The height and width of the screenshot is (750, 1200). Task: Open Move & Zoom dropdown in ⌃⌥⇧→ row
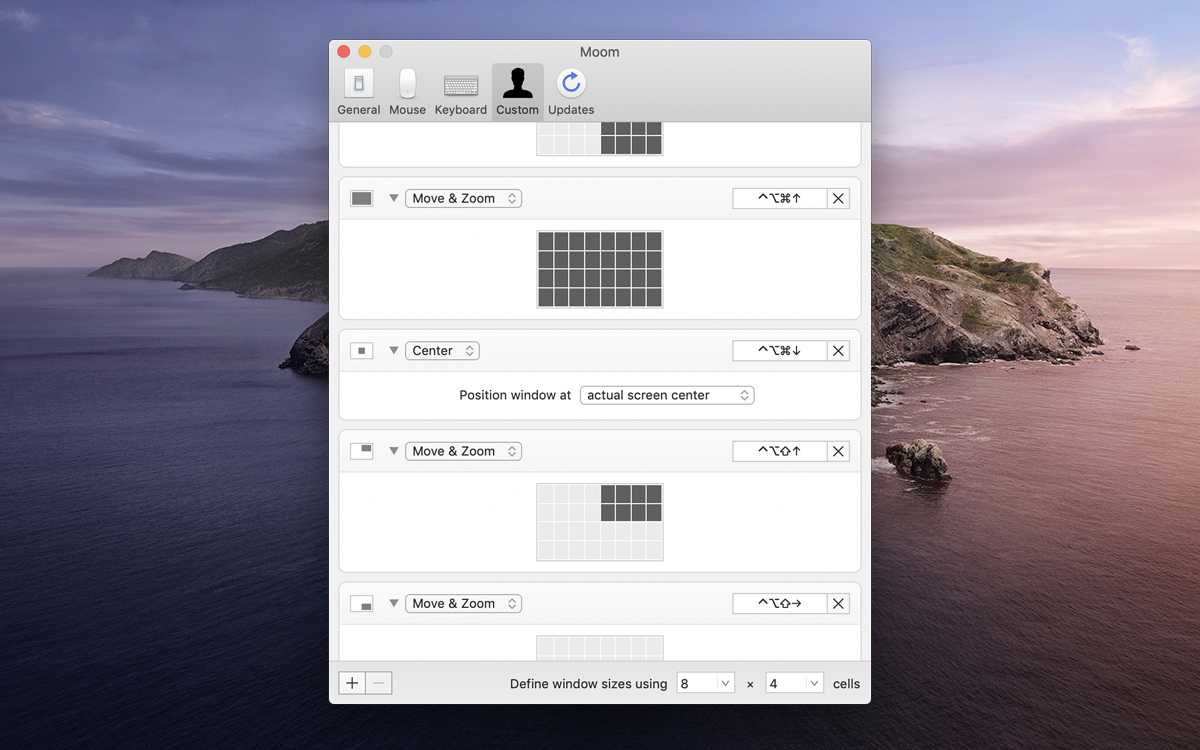coord(464,604)
